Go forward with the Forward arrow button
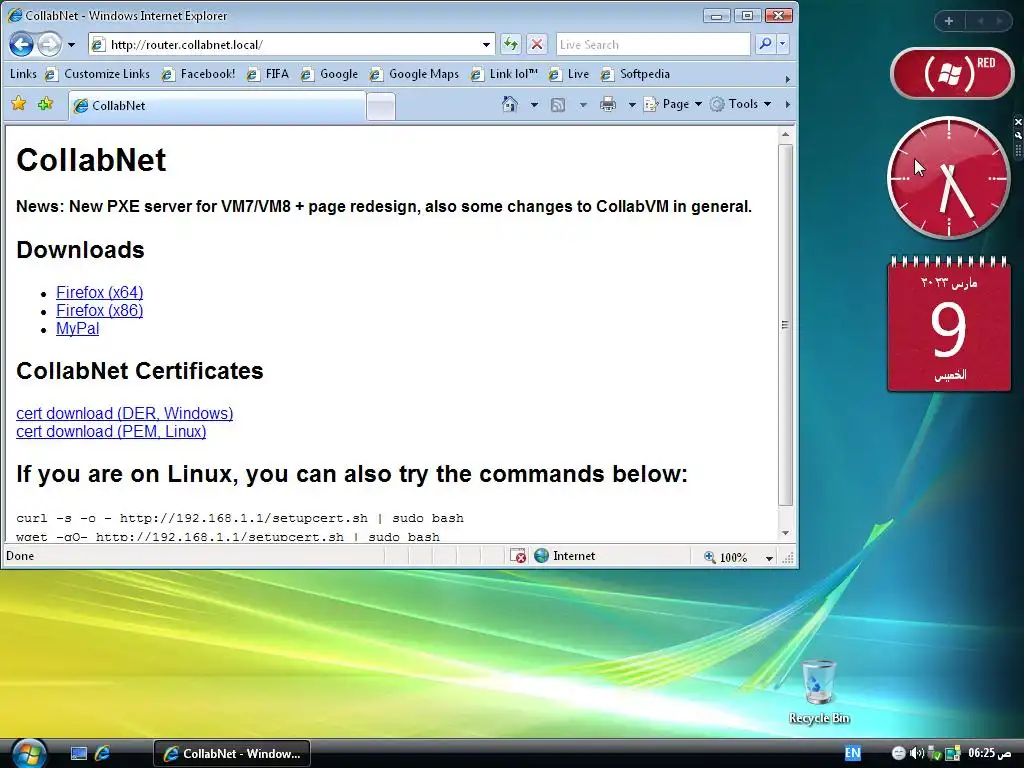1024x768 pixels. pyautogui.click(x=49, y=44)
